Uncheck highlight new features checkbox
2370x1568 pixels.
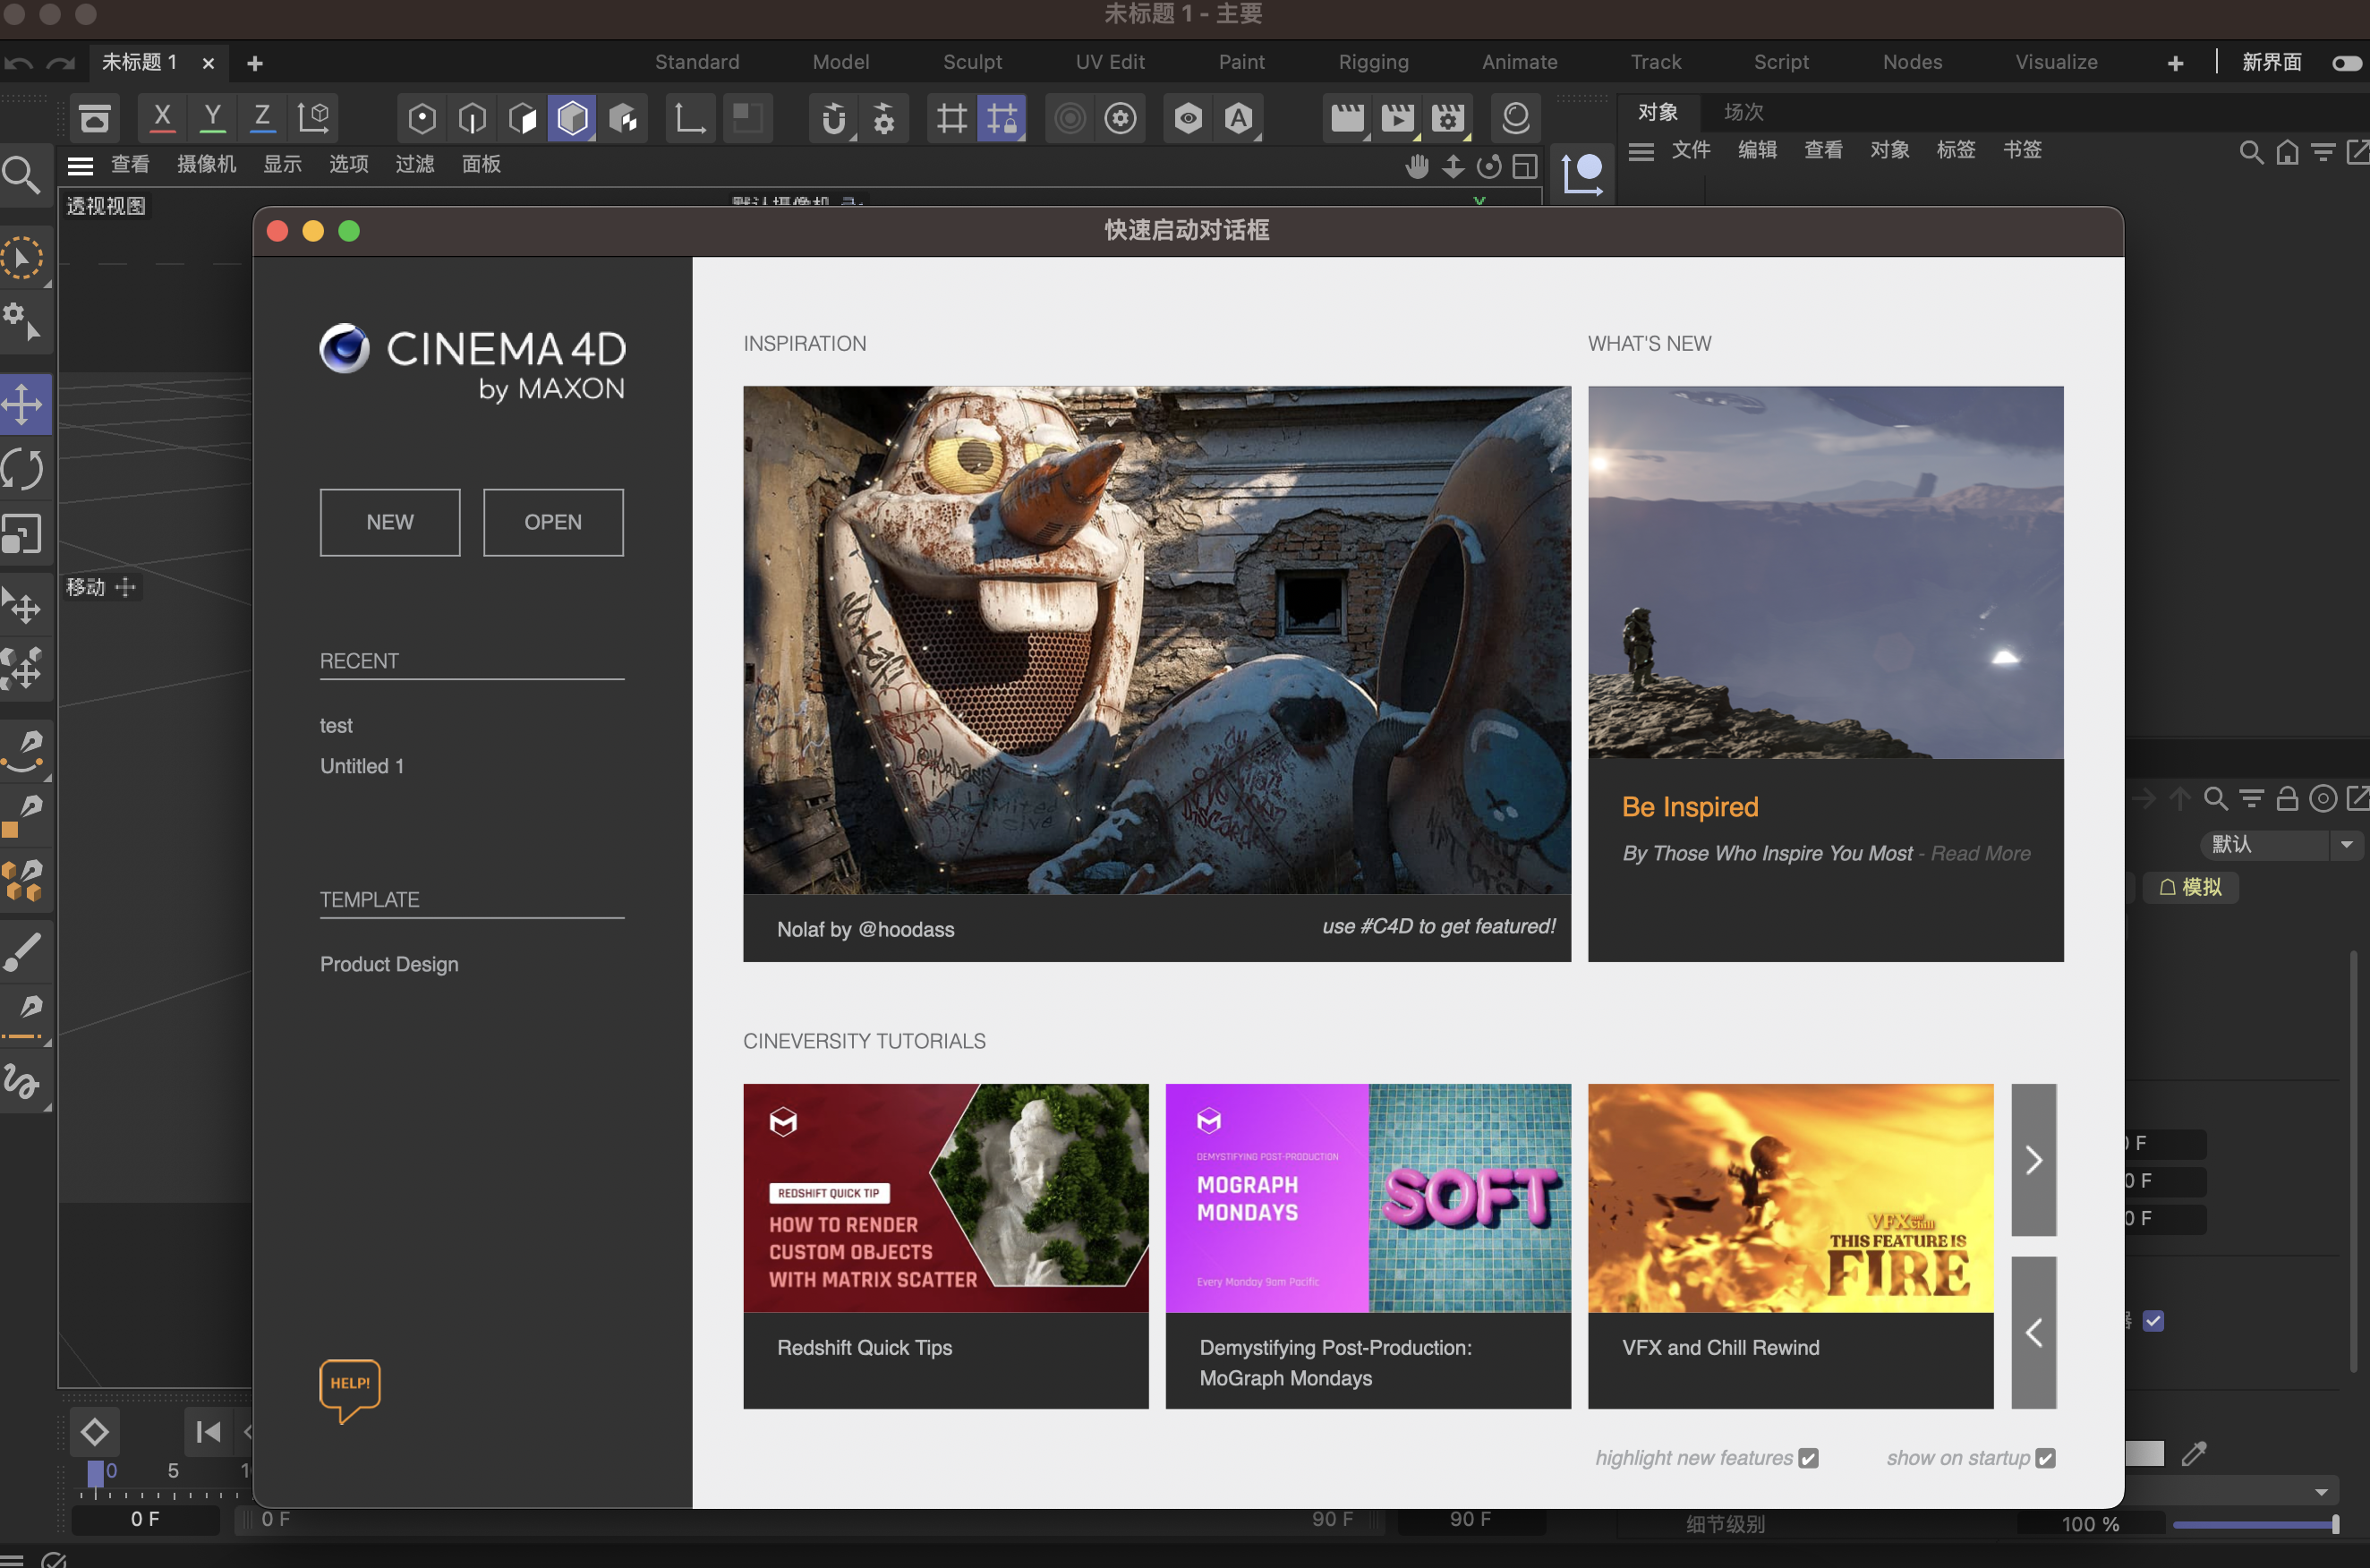pyautogui.click(x=1808, y=1458)
